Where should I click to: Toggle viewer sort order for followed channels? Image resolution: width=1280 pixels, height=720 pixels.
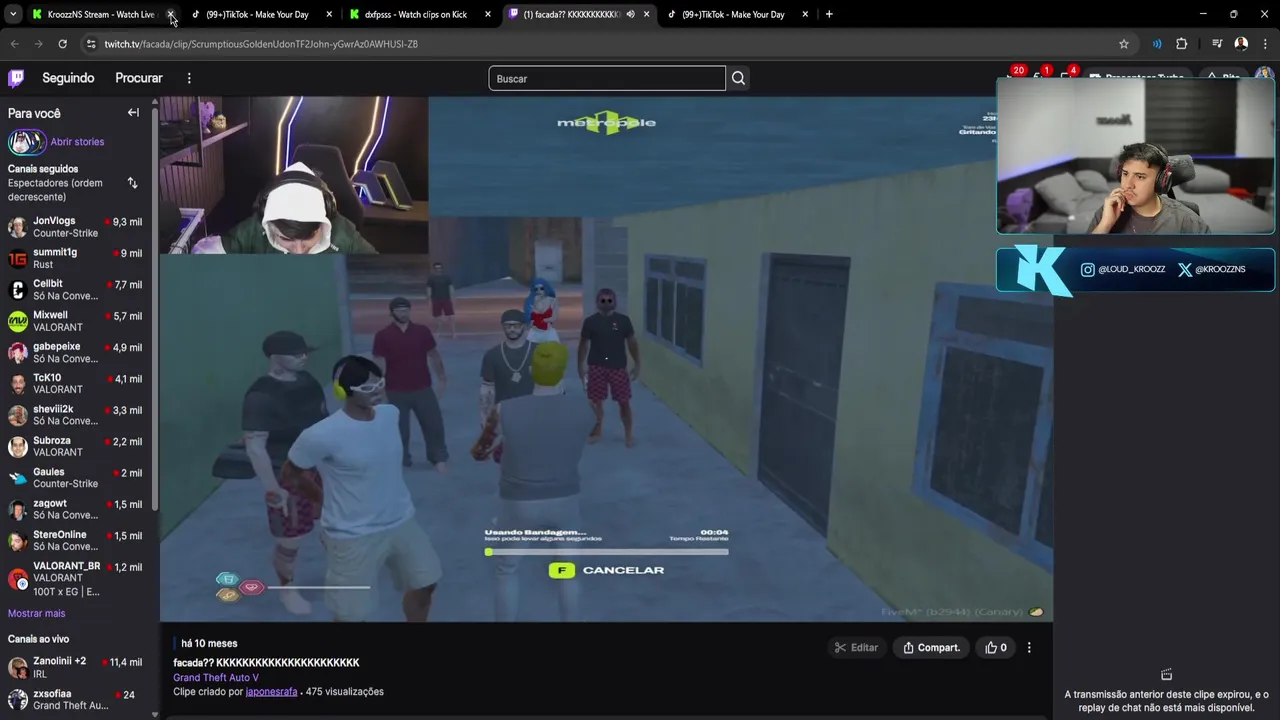tap(132, 183)
